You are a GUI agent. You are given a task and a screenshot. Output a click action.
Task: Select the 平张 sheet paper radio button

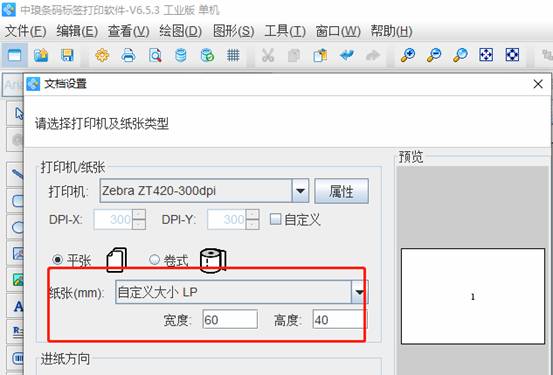[x=57, y=260]
